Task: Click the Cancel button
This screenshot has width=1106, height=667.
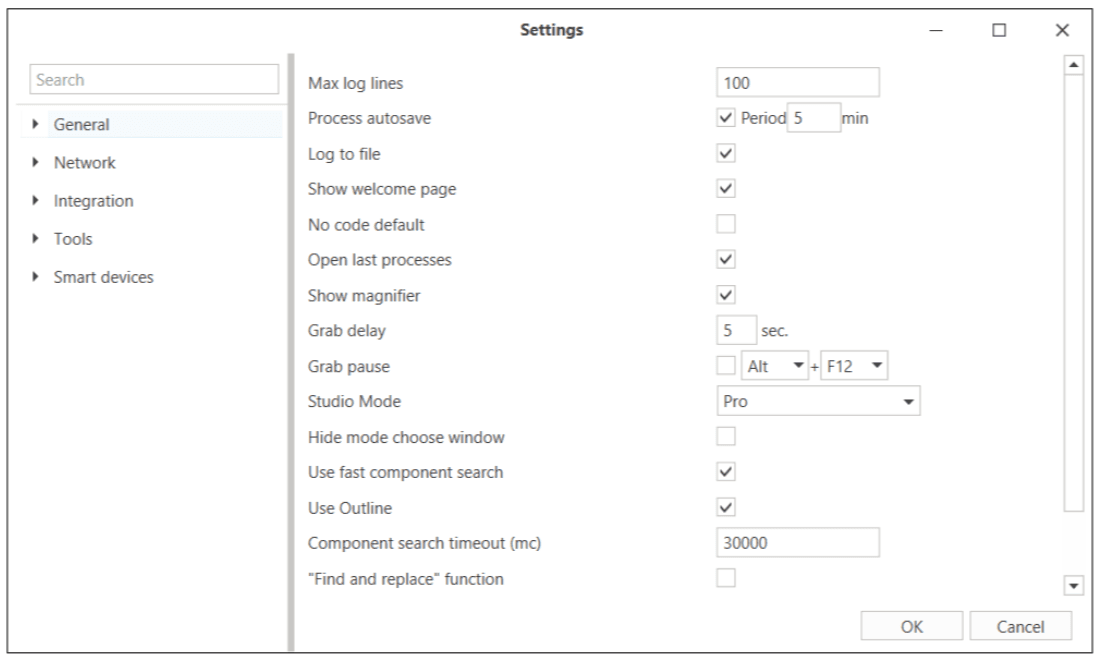Action: (1020, 627)
